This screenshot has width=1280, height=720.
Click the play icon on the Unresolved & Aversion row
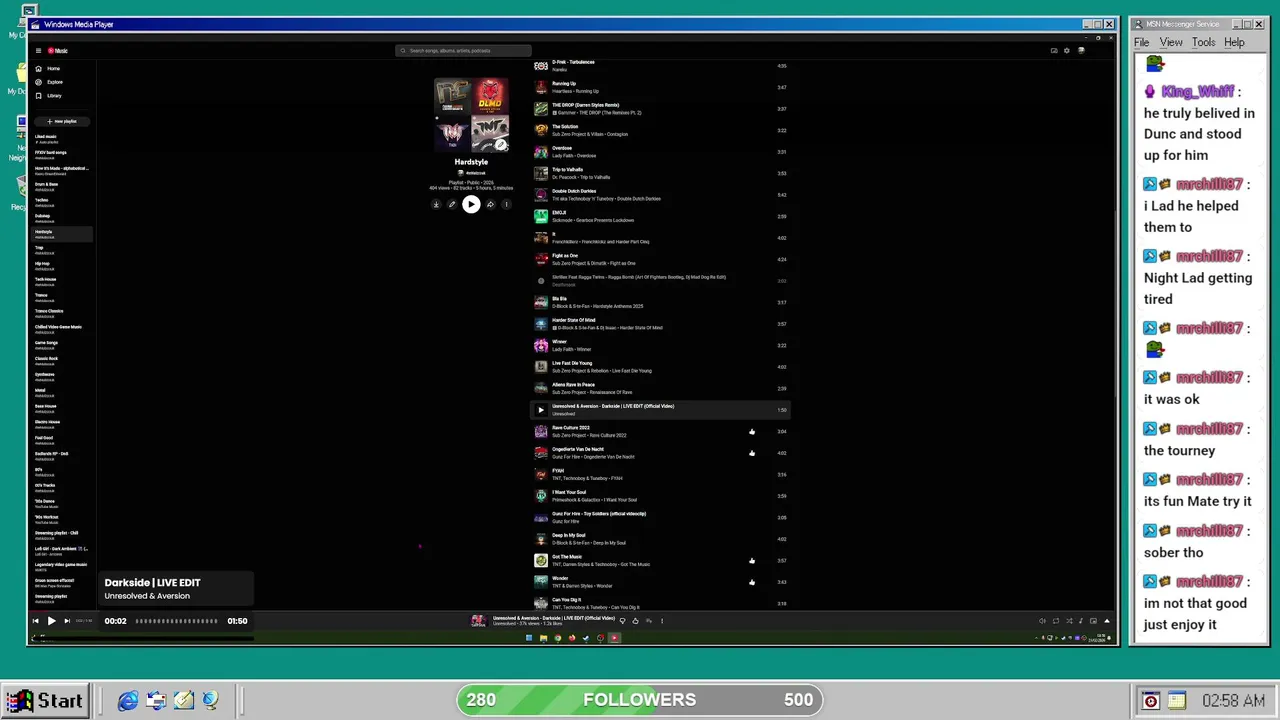(x=541, y=410)
